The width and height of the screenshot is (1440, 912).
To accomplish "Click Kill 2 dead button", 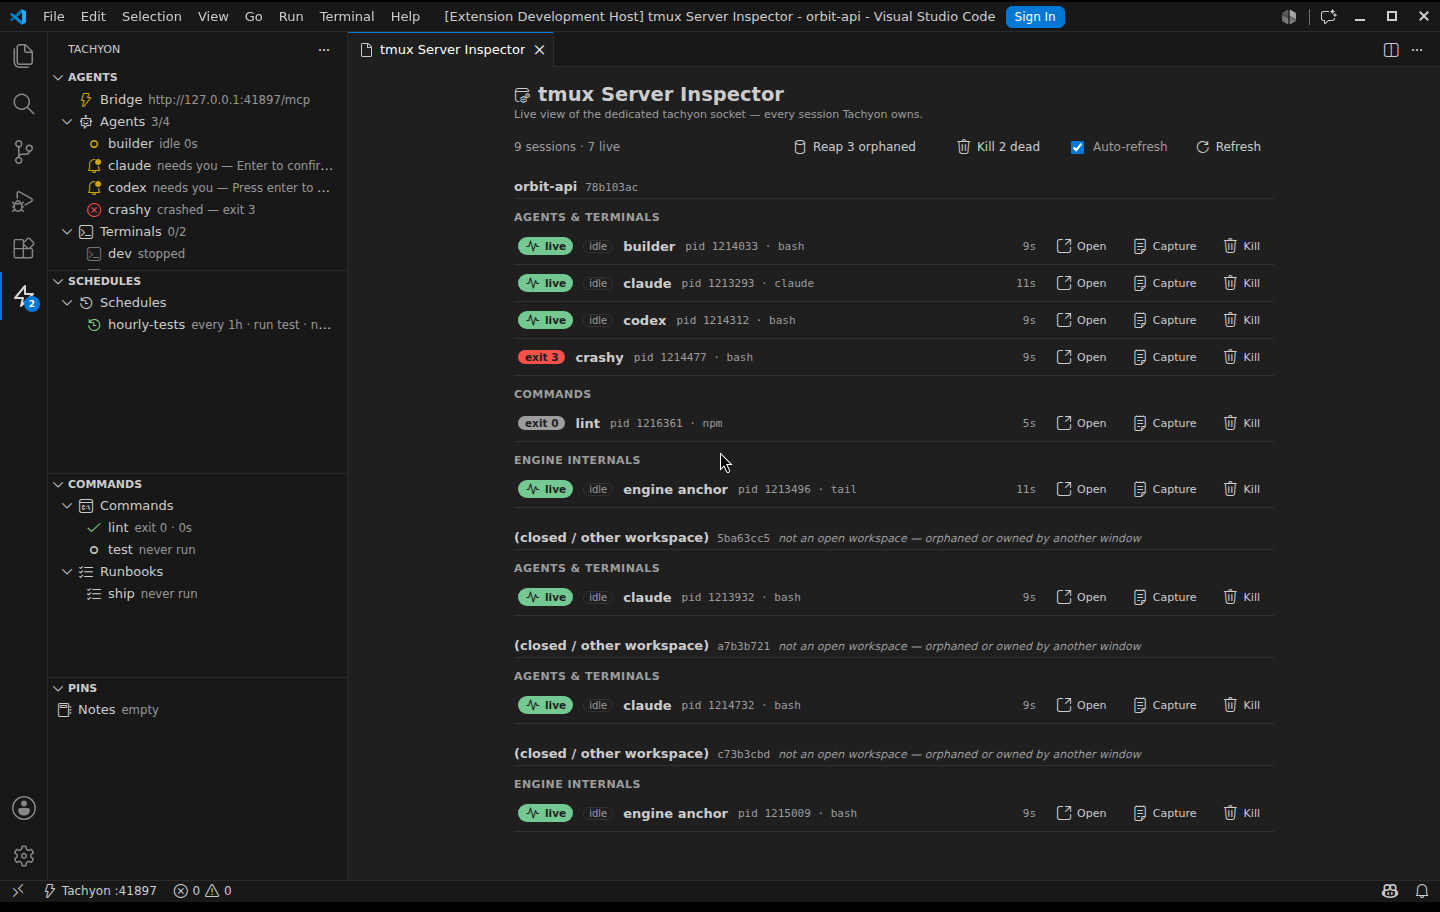I will point(998,147).
